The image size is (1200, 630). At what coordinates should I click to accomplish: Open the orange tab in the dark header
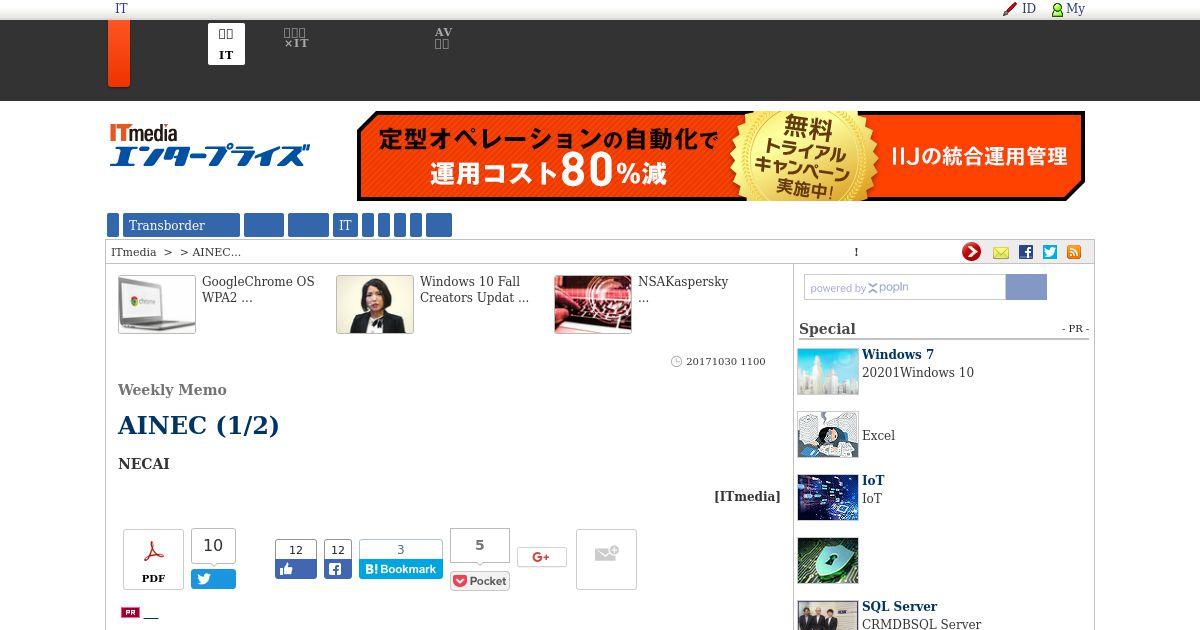[x=119, y=53]
